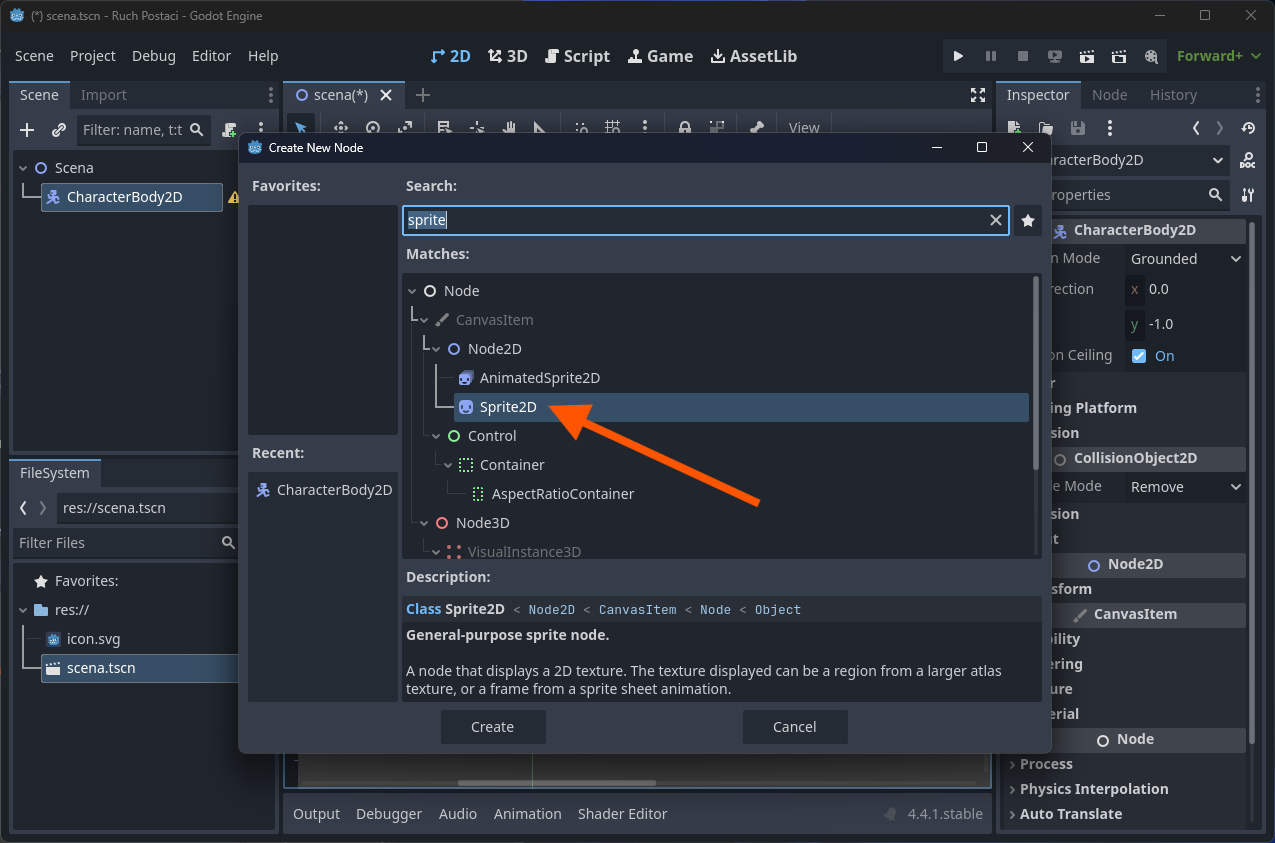Image resolution: width=1275 pixels, height=843 pixels.
Task: Stop the running project
Action: point(1022,56)
